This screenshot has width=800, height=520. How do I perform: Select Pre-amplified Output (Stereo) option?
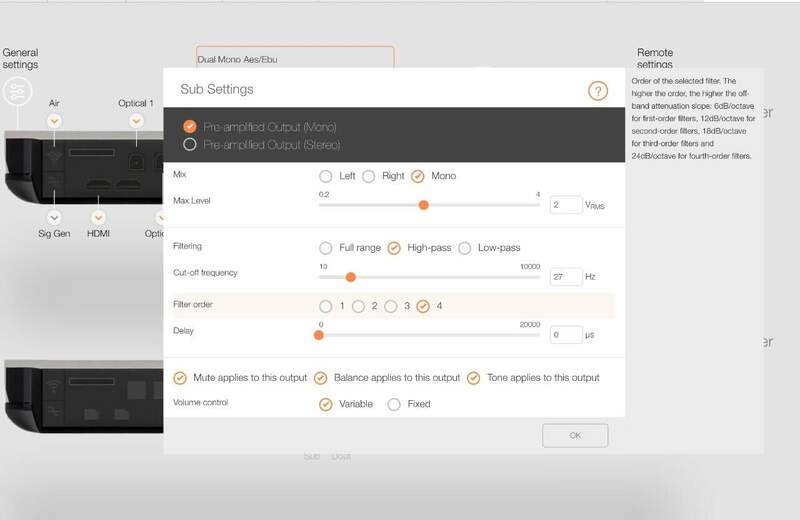[x=190, y=145]
